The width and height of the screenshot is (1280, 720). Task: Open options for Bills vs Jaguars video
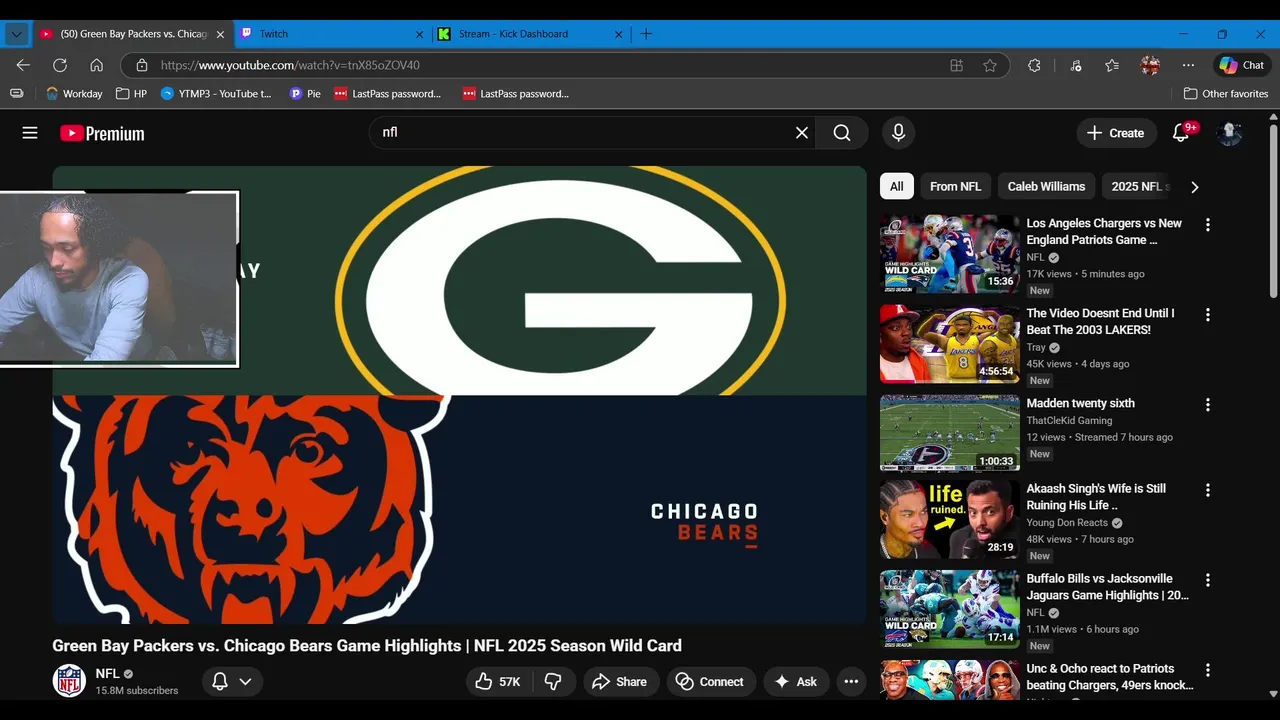coord(1208,580)
